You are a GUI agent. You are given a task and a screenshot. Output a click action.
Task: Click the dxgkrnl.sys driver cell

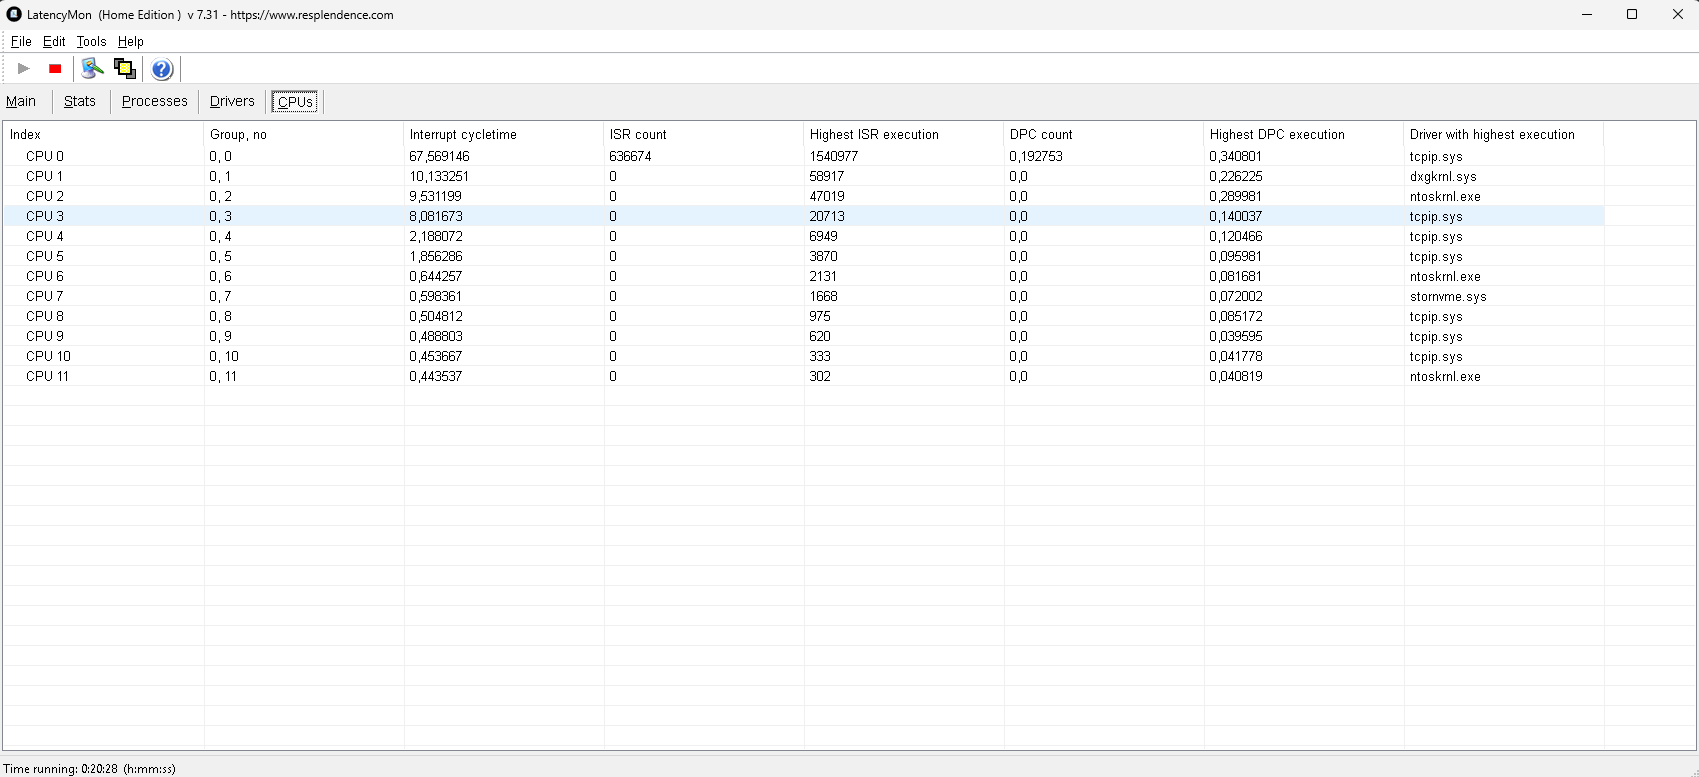click(x=1443, y=176)
